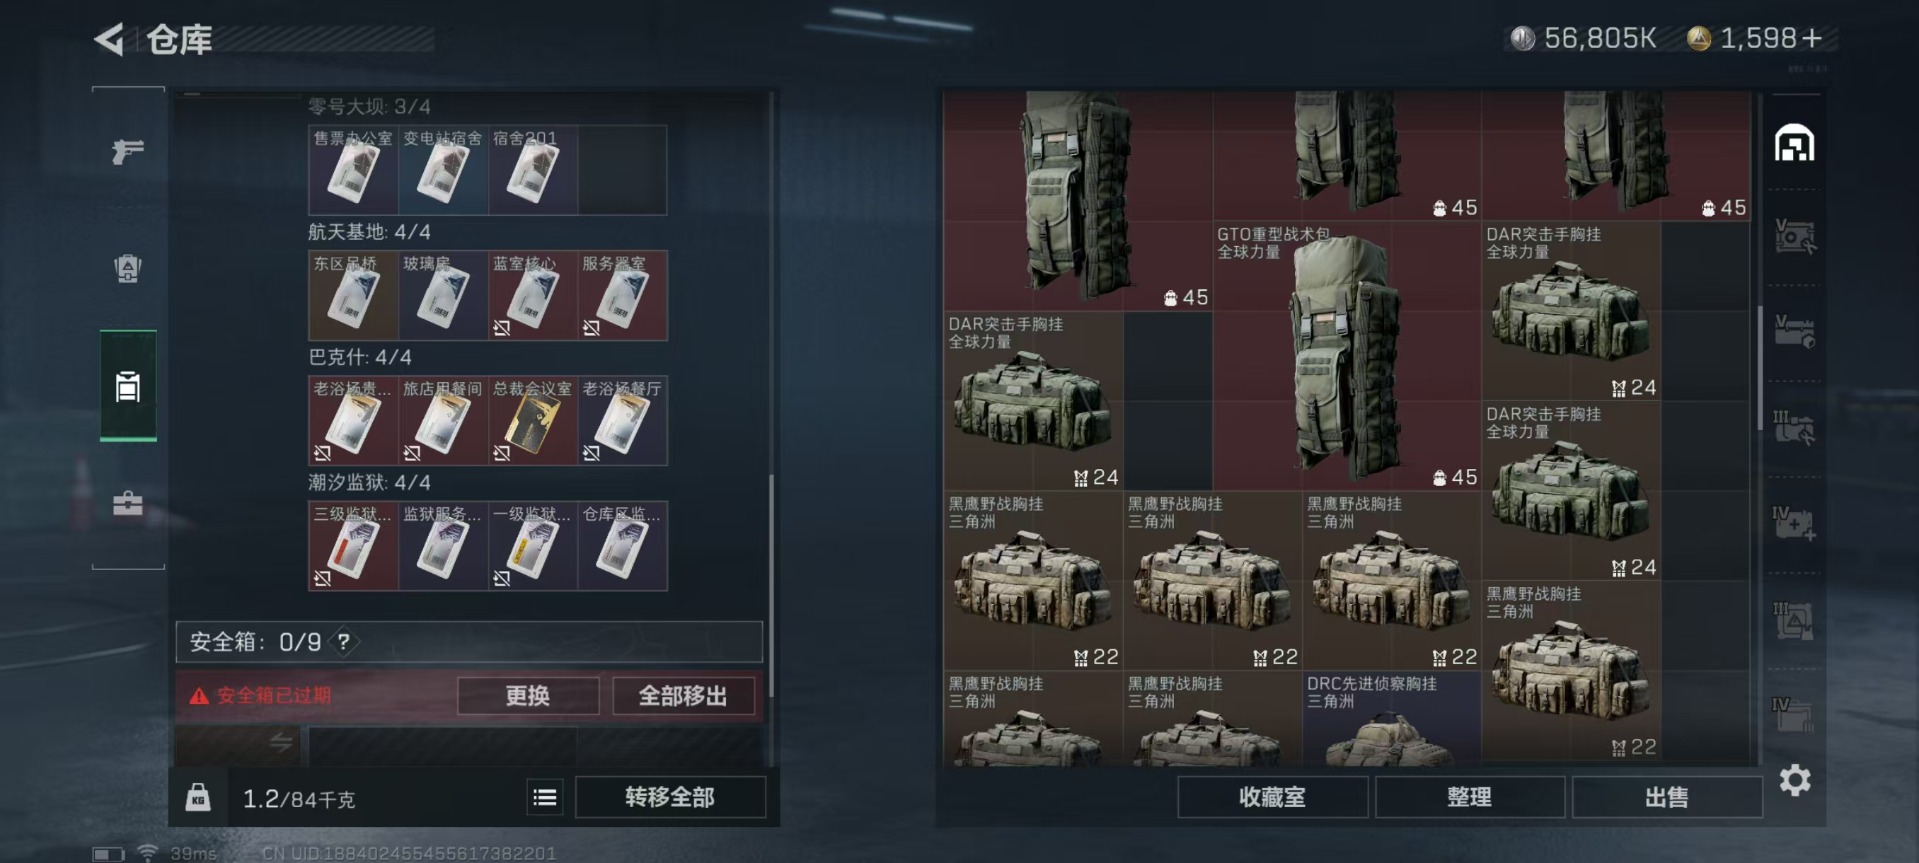Screen dimensions: 1919x863
Task: Open the main stash house icon
Action: click(x=1794, y=143)
